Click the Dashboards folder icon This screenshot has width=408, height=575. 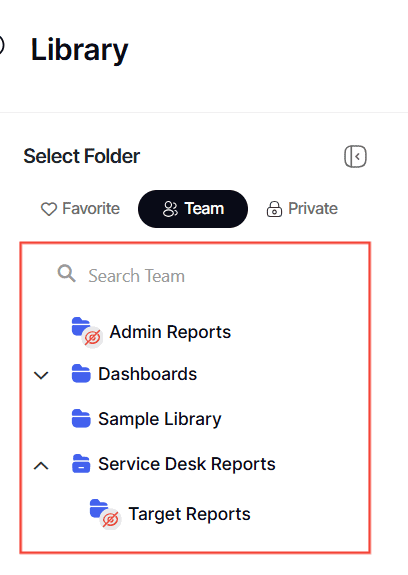click(x=81, y=374)
